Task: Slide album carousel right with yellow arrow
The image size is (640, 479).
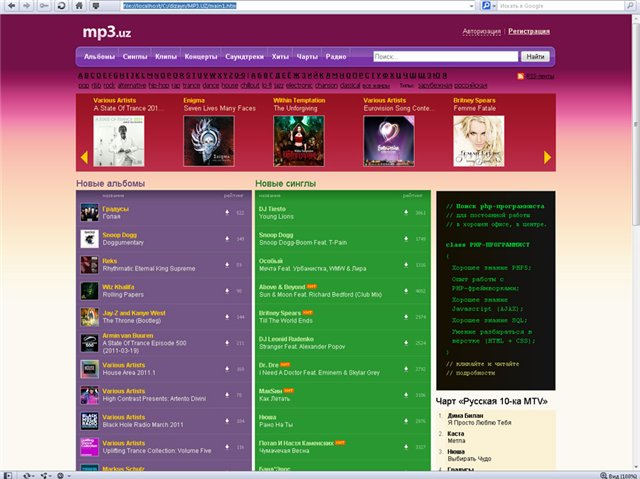Action: 547,157
